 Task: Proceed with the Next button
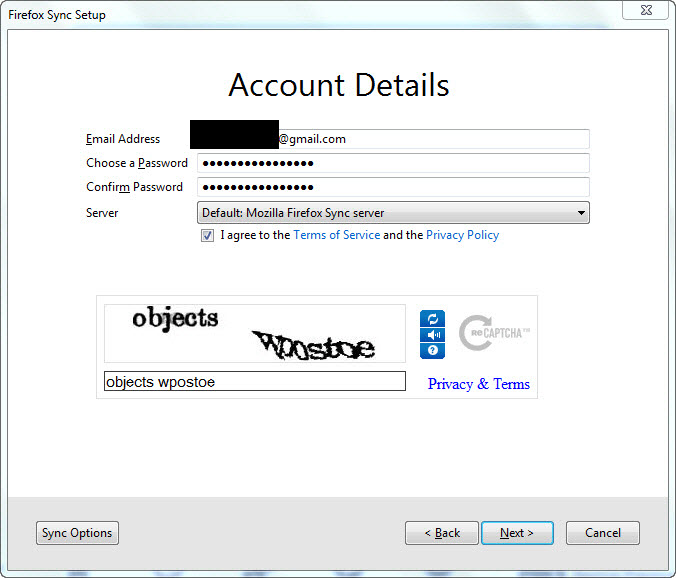(x=517, y=533)
